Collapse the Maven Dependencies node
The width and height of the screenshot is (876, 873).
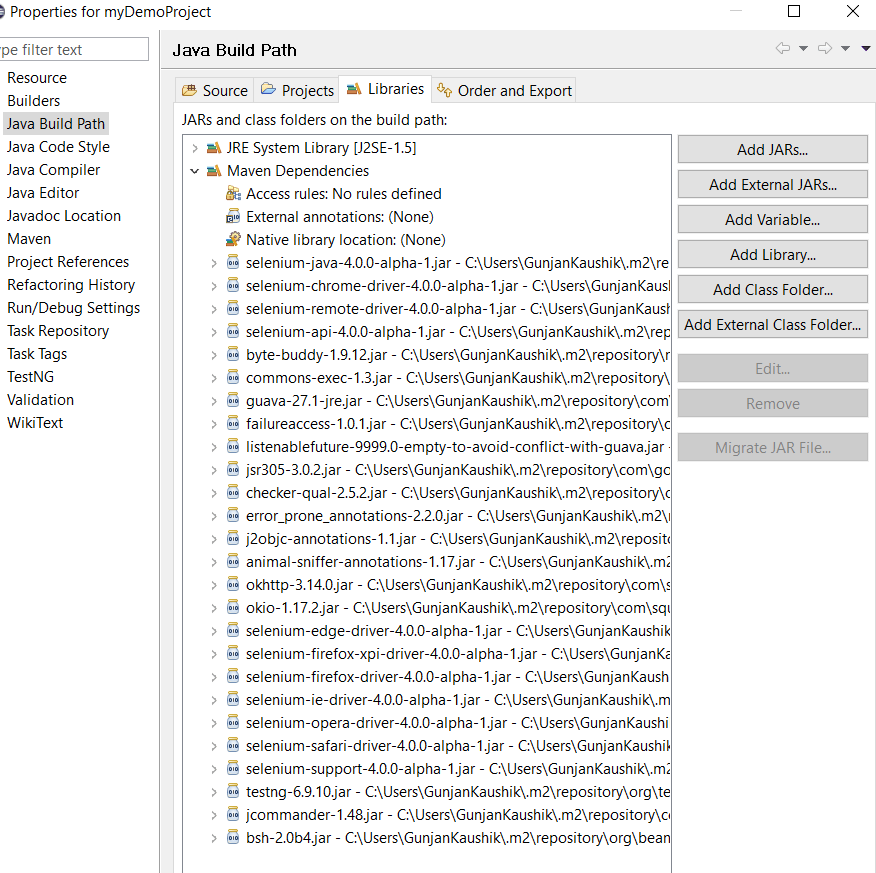pos(194,171)
